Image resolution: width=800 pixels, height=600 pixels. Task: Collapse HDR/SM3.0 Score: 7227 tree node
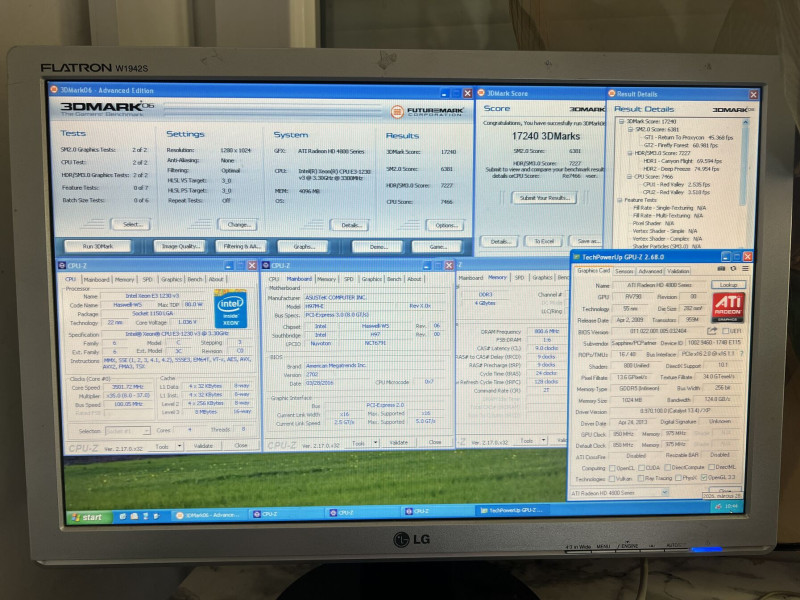coord(630,153)
